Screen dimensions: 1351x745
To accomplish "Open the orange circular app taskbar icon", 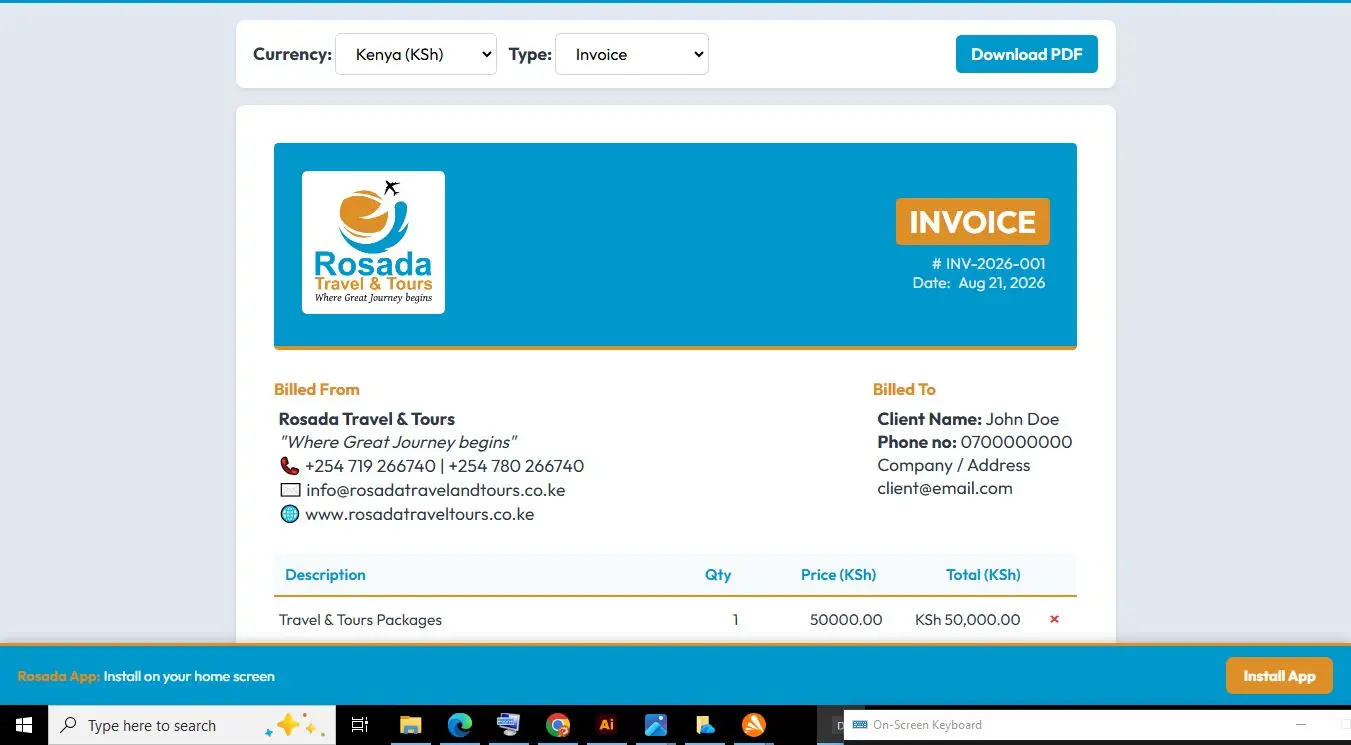I will [x=754, y=725].
